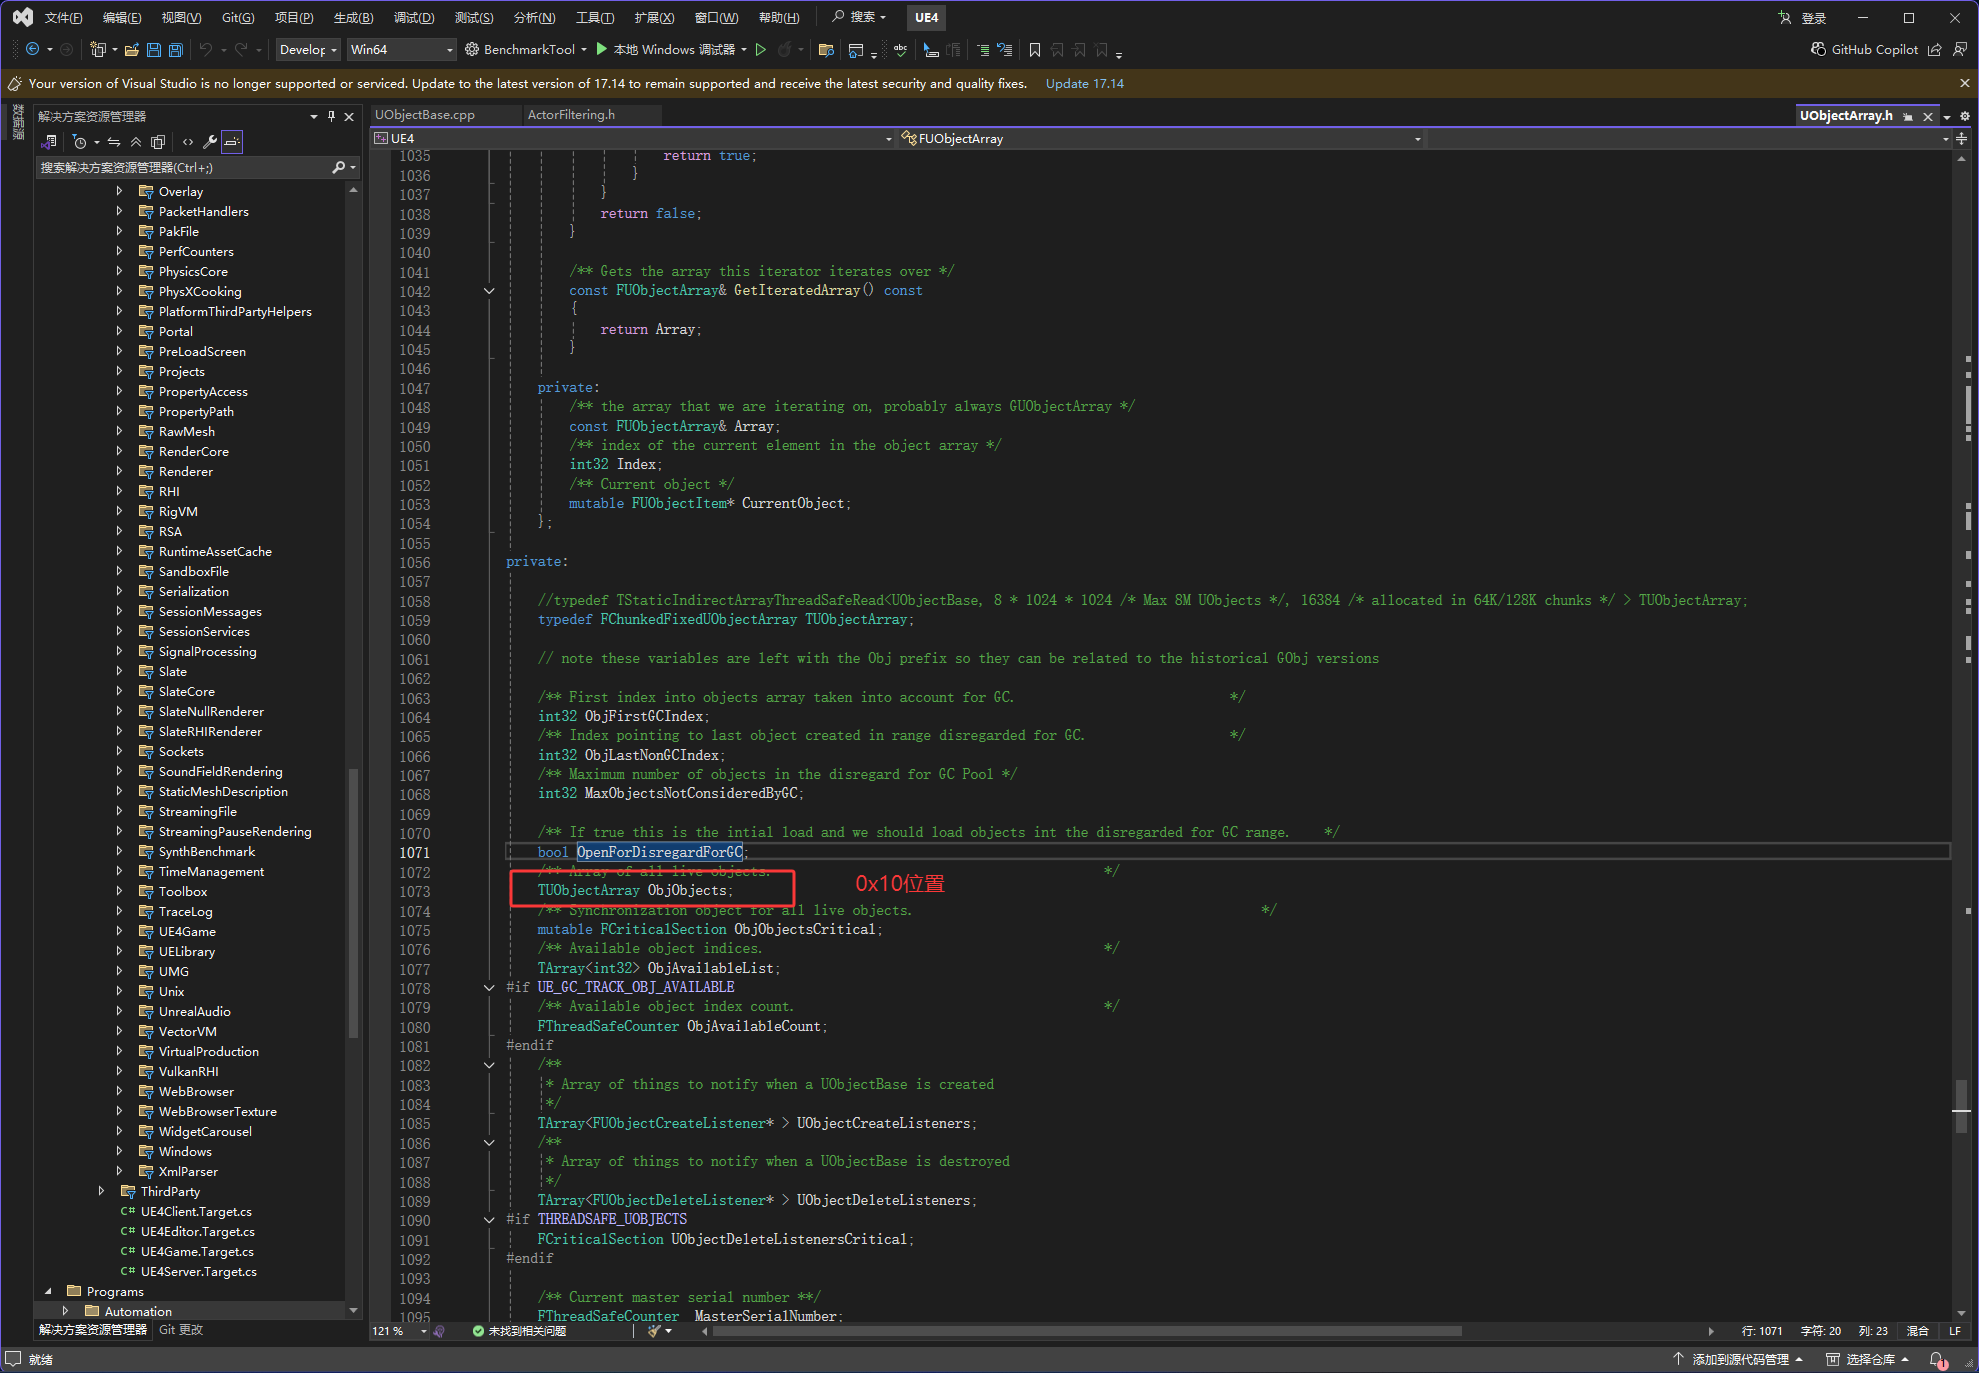Click add to source control button

(x=1740, y=1359)
